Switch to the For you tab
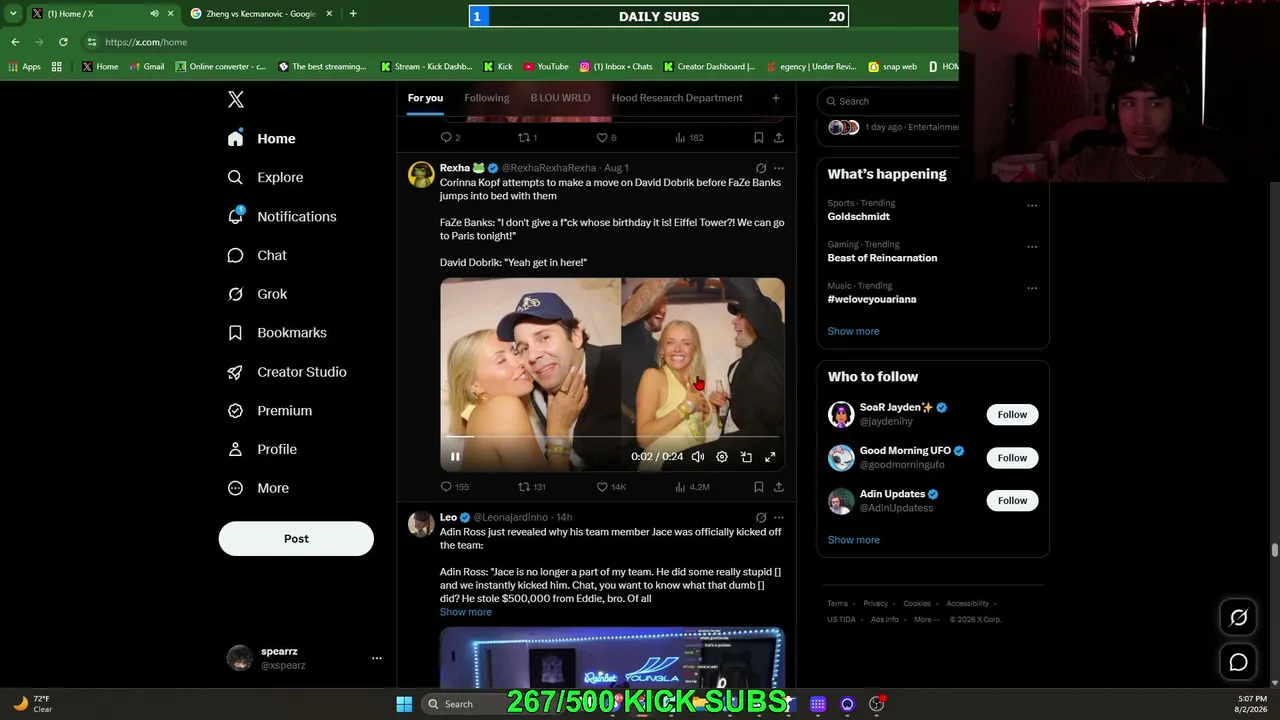The height and width of the screenshot is (720, 1280). pos(425,98)
